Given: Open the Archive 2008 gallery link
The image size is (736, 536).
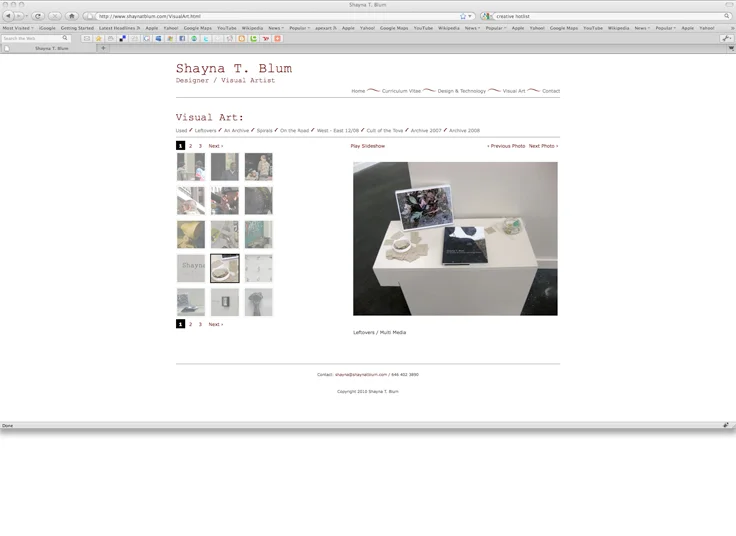Looking at the screenshot, I should (464, 130).
